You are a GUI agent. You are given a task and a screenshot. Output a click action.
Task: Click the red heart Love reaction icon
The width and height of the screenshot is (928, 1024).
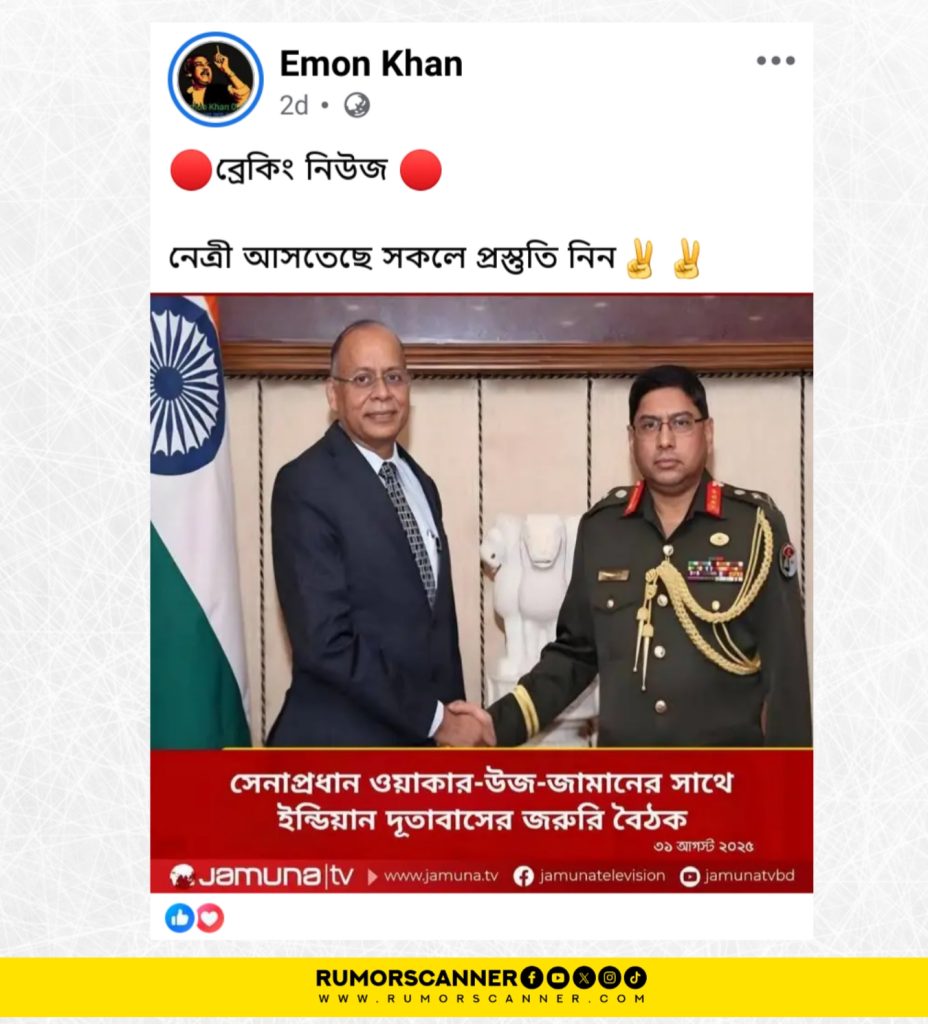tap(209, 918)
